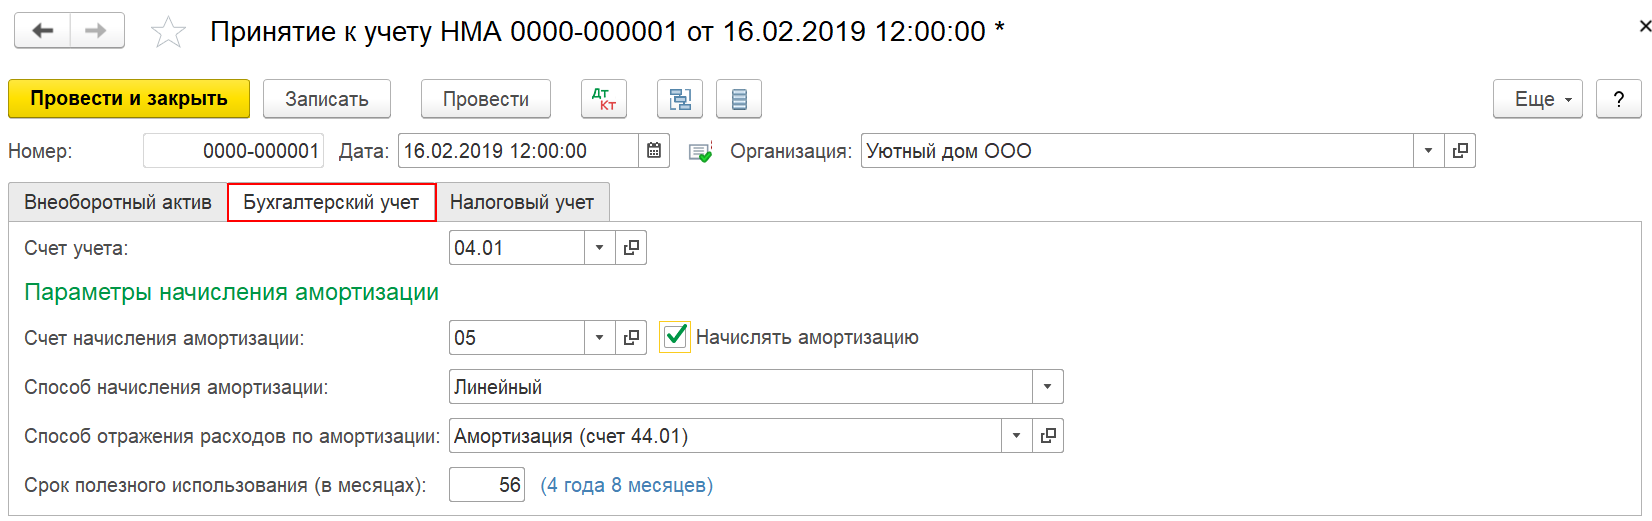This screenshot has height=521, width=1652.
Task: Show Дт/Кт postings of document
Action: tap(604, 99)
